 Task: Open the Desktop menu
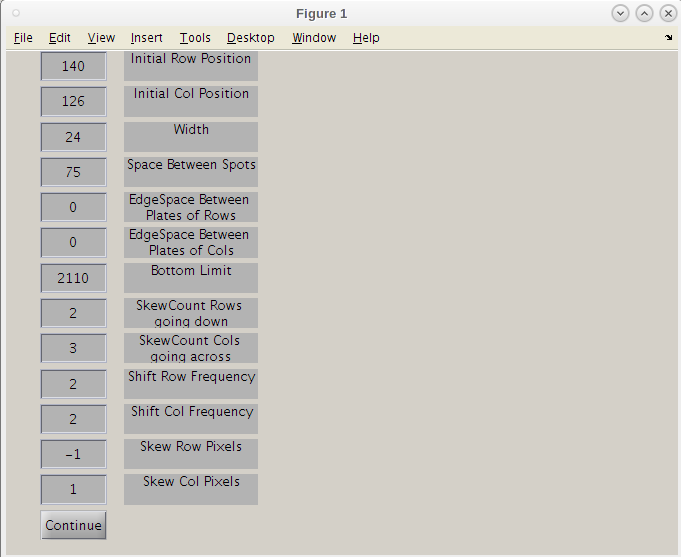click(250, 38)
